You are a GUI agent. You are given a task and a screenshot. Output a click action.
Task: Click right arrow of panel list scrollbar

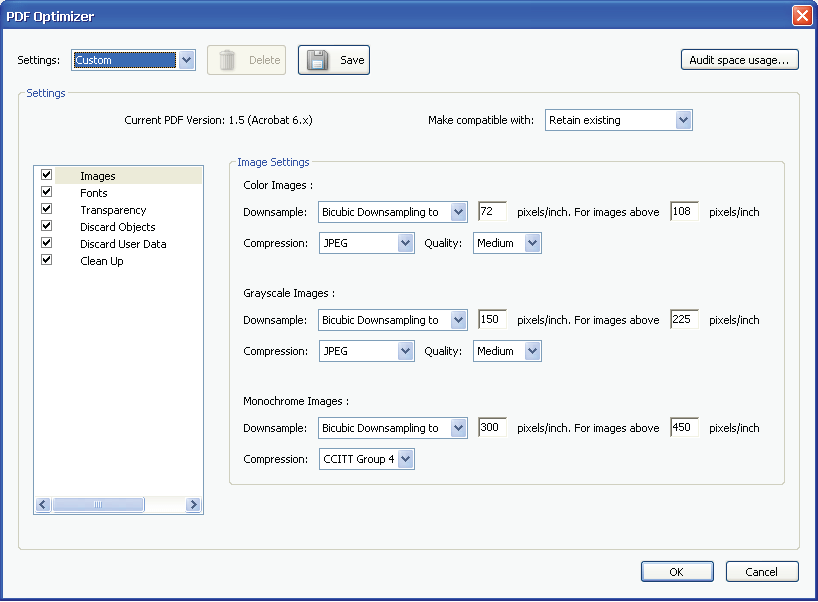pos(193,506)
